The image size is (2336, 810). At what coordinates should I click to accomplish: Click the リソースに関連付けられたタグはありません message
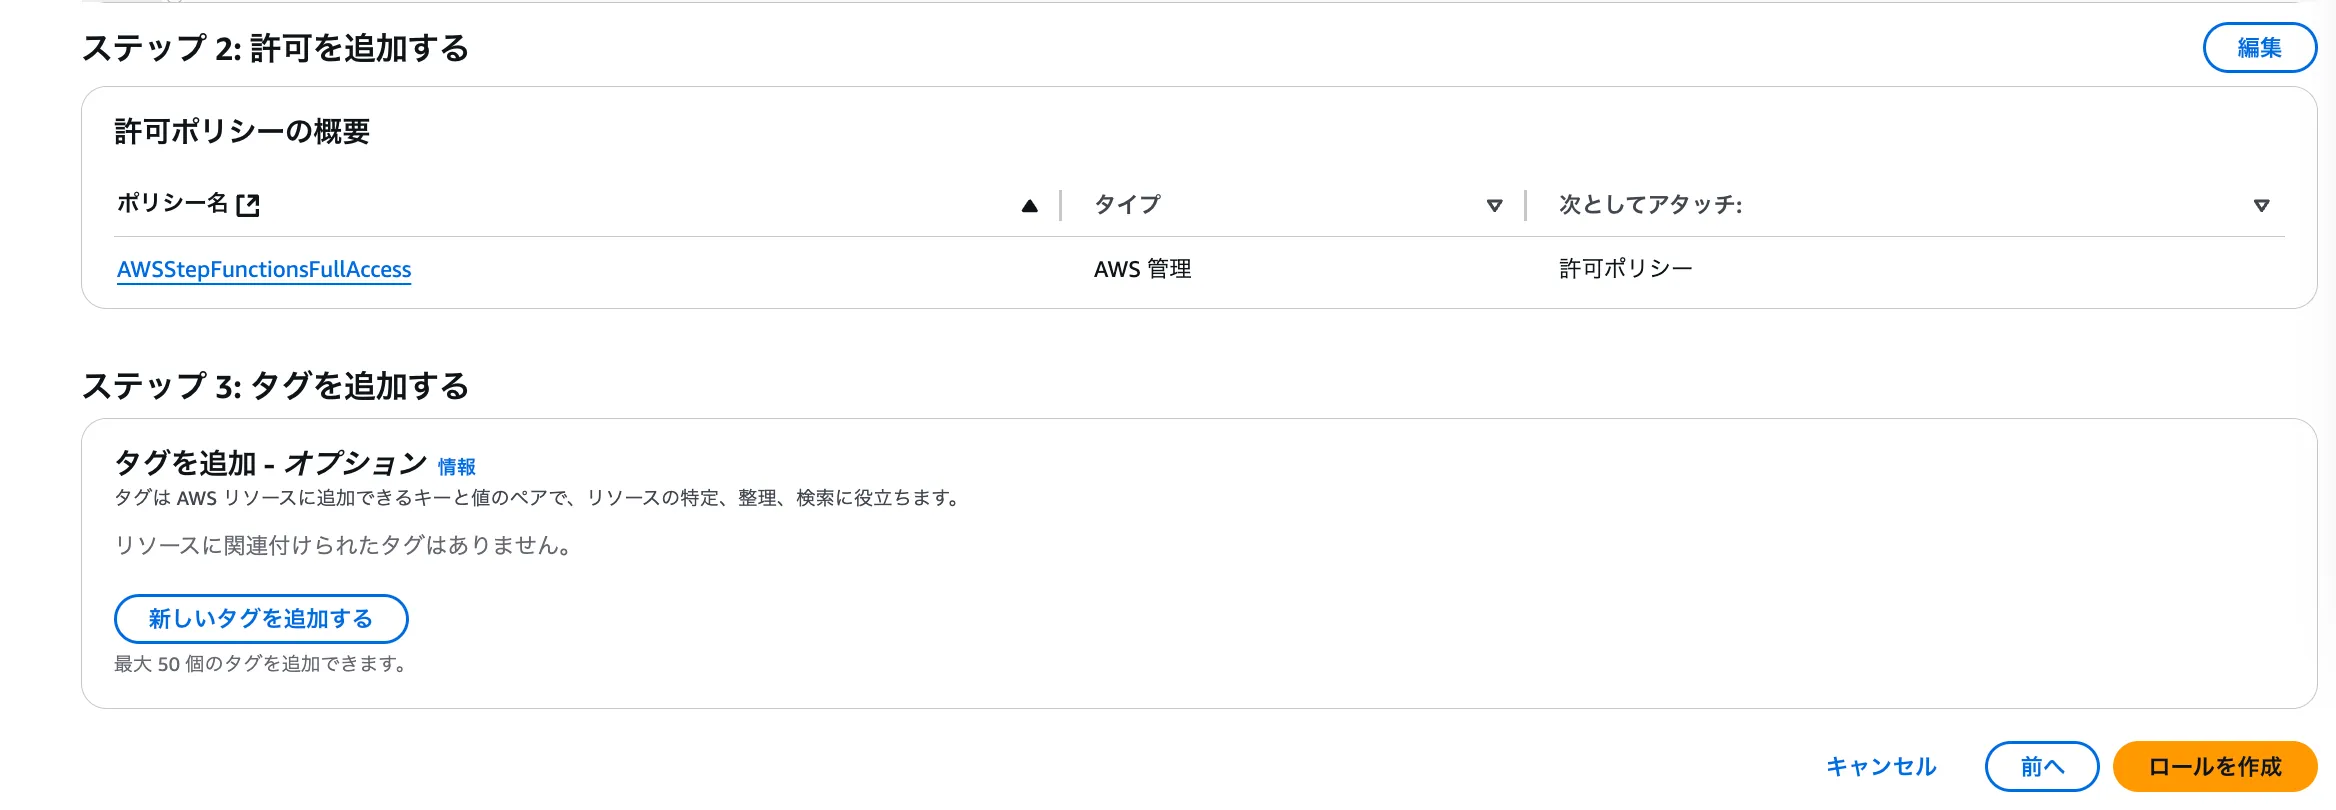[343, 545]
